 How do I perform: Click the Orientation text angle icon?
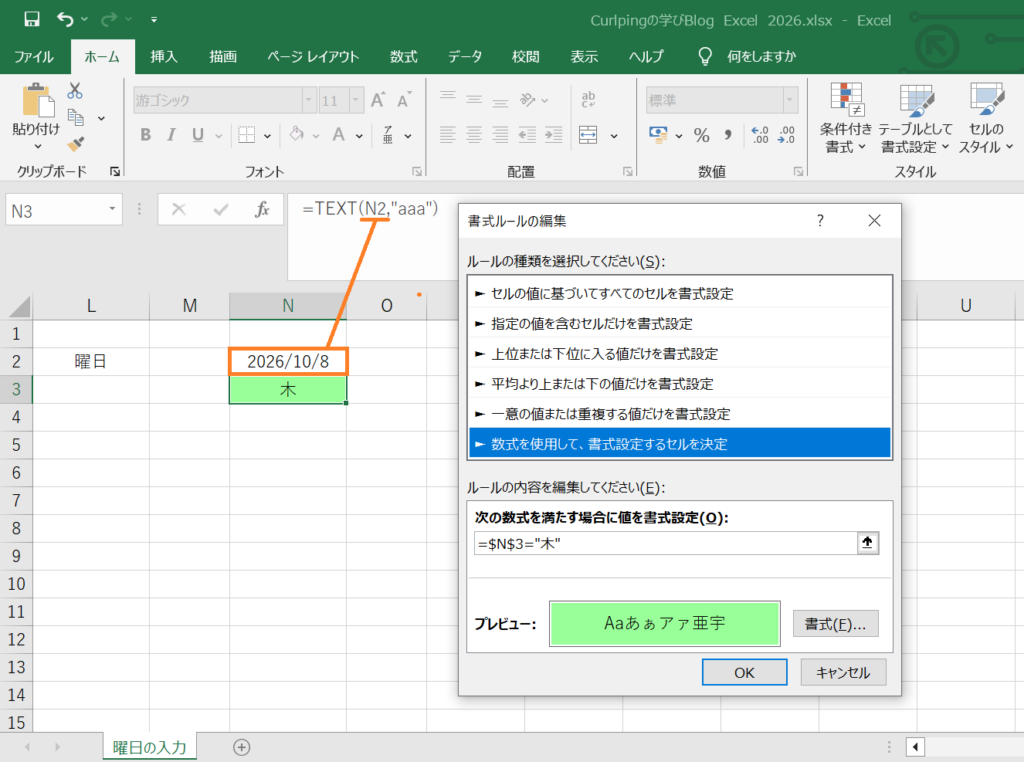point(527,99)
